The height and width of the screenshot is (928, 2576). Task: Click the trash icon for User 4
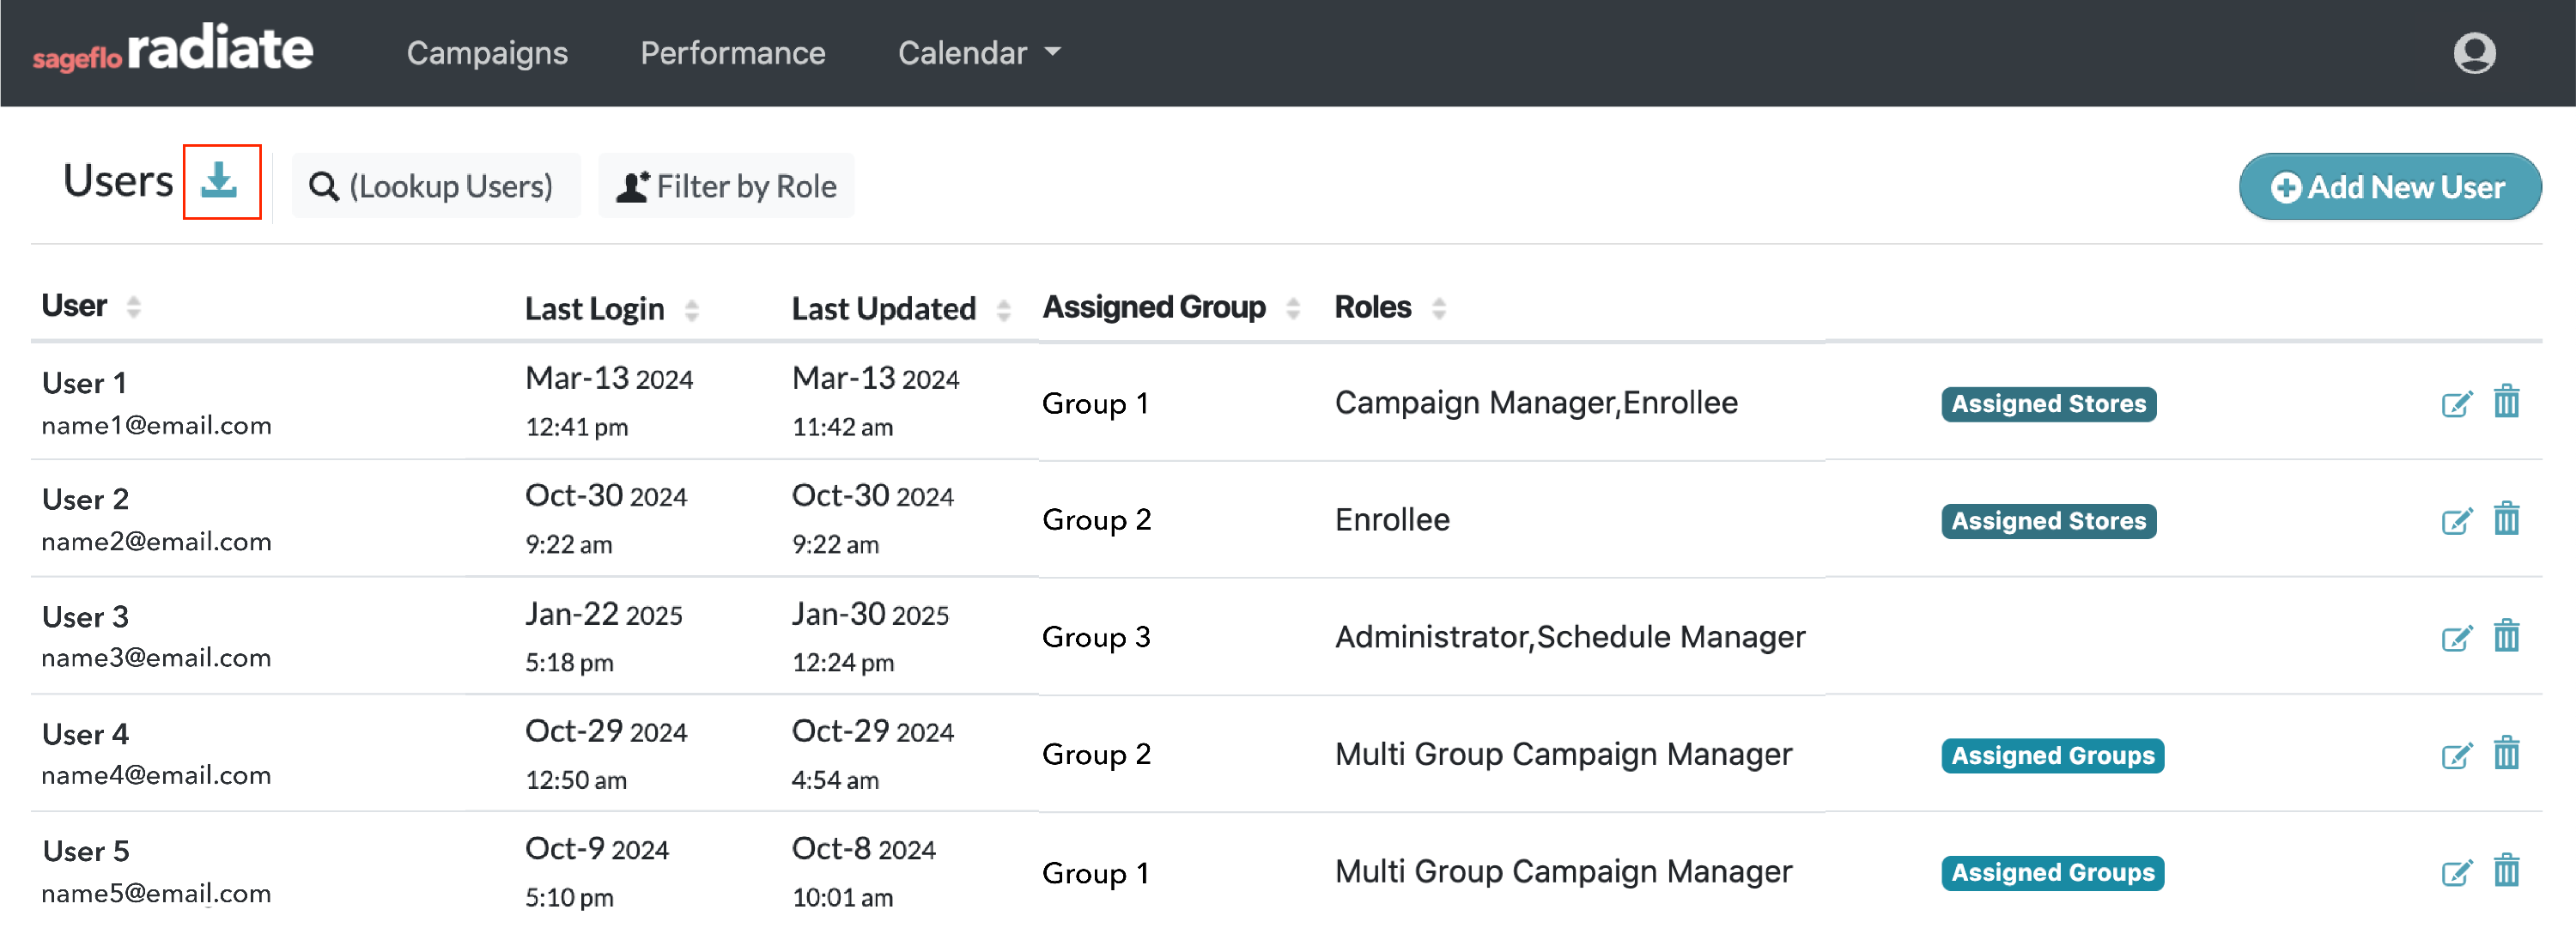click(x=2506, y=754)
